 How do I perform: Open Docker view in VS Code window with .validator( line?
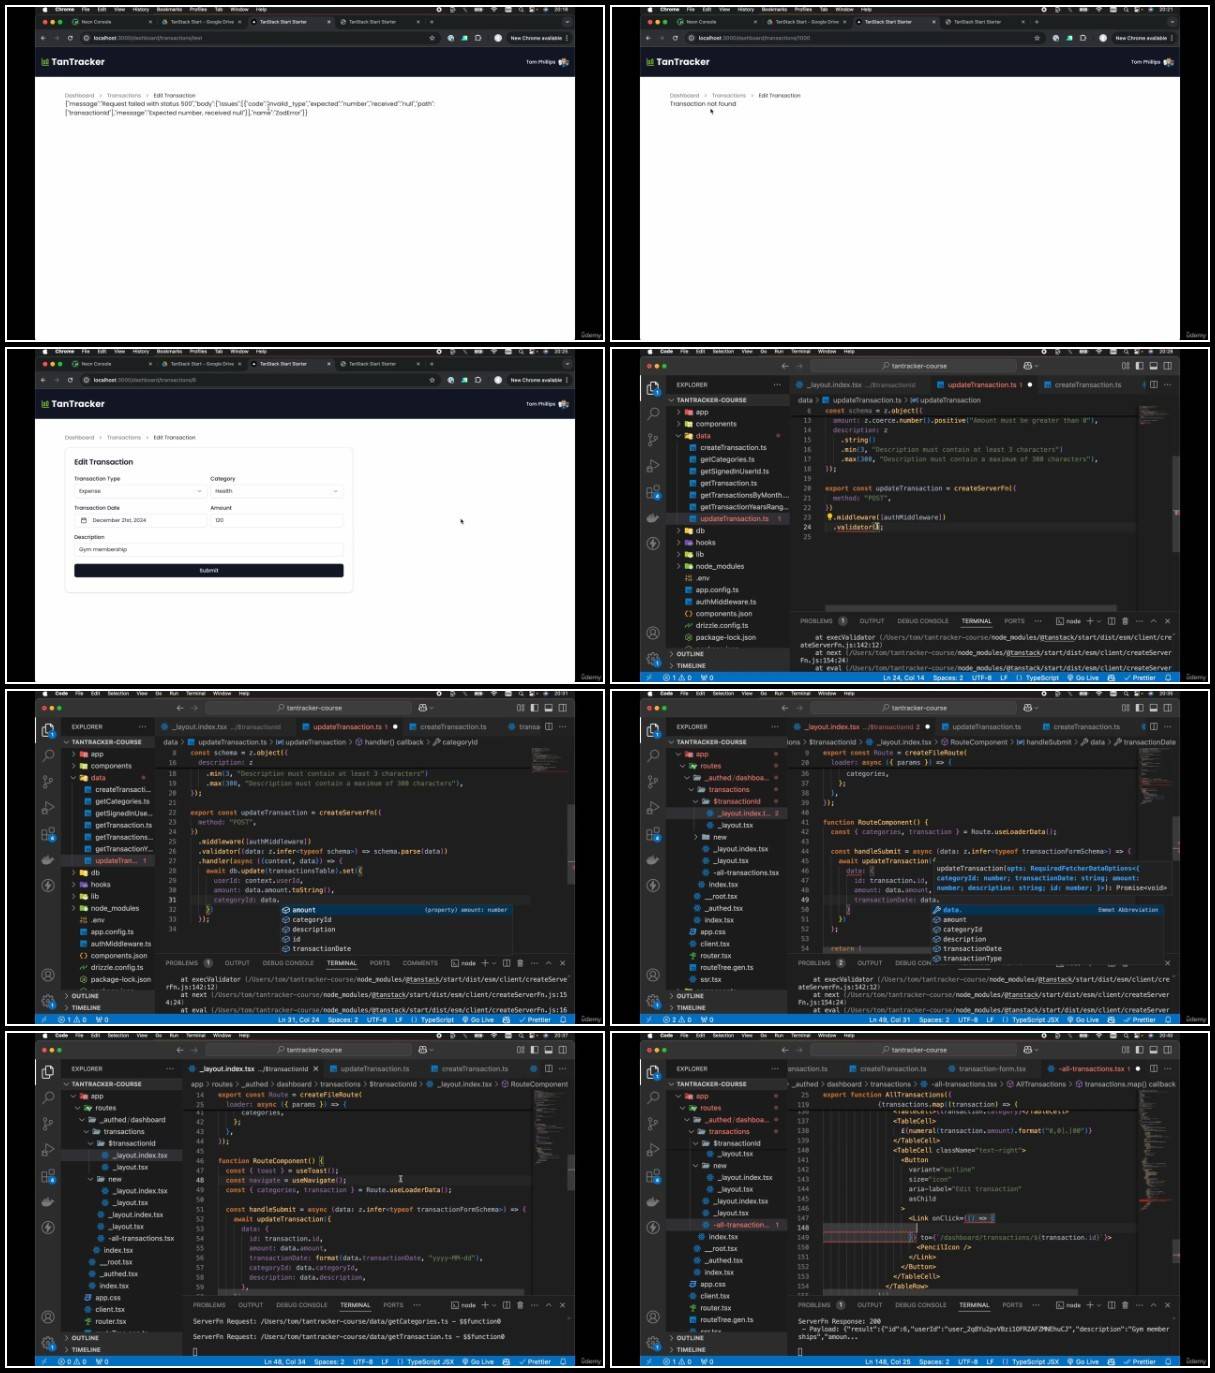tap(653, 518)
